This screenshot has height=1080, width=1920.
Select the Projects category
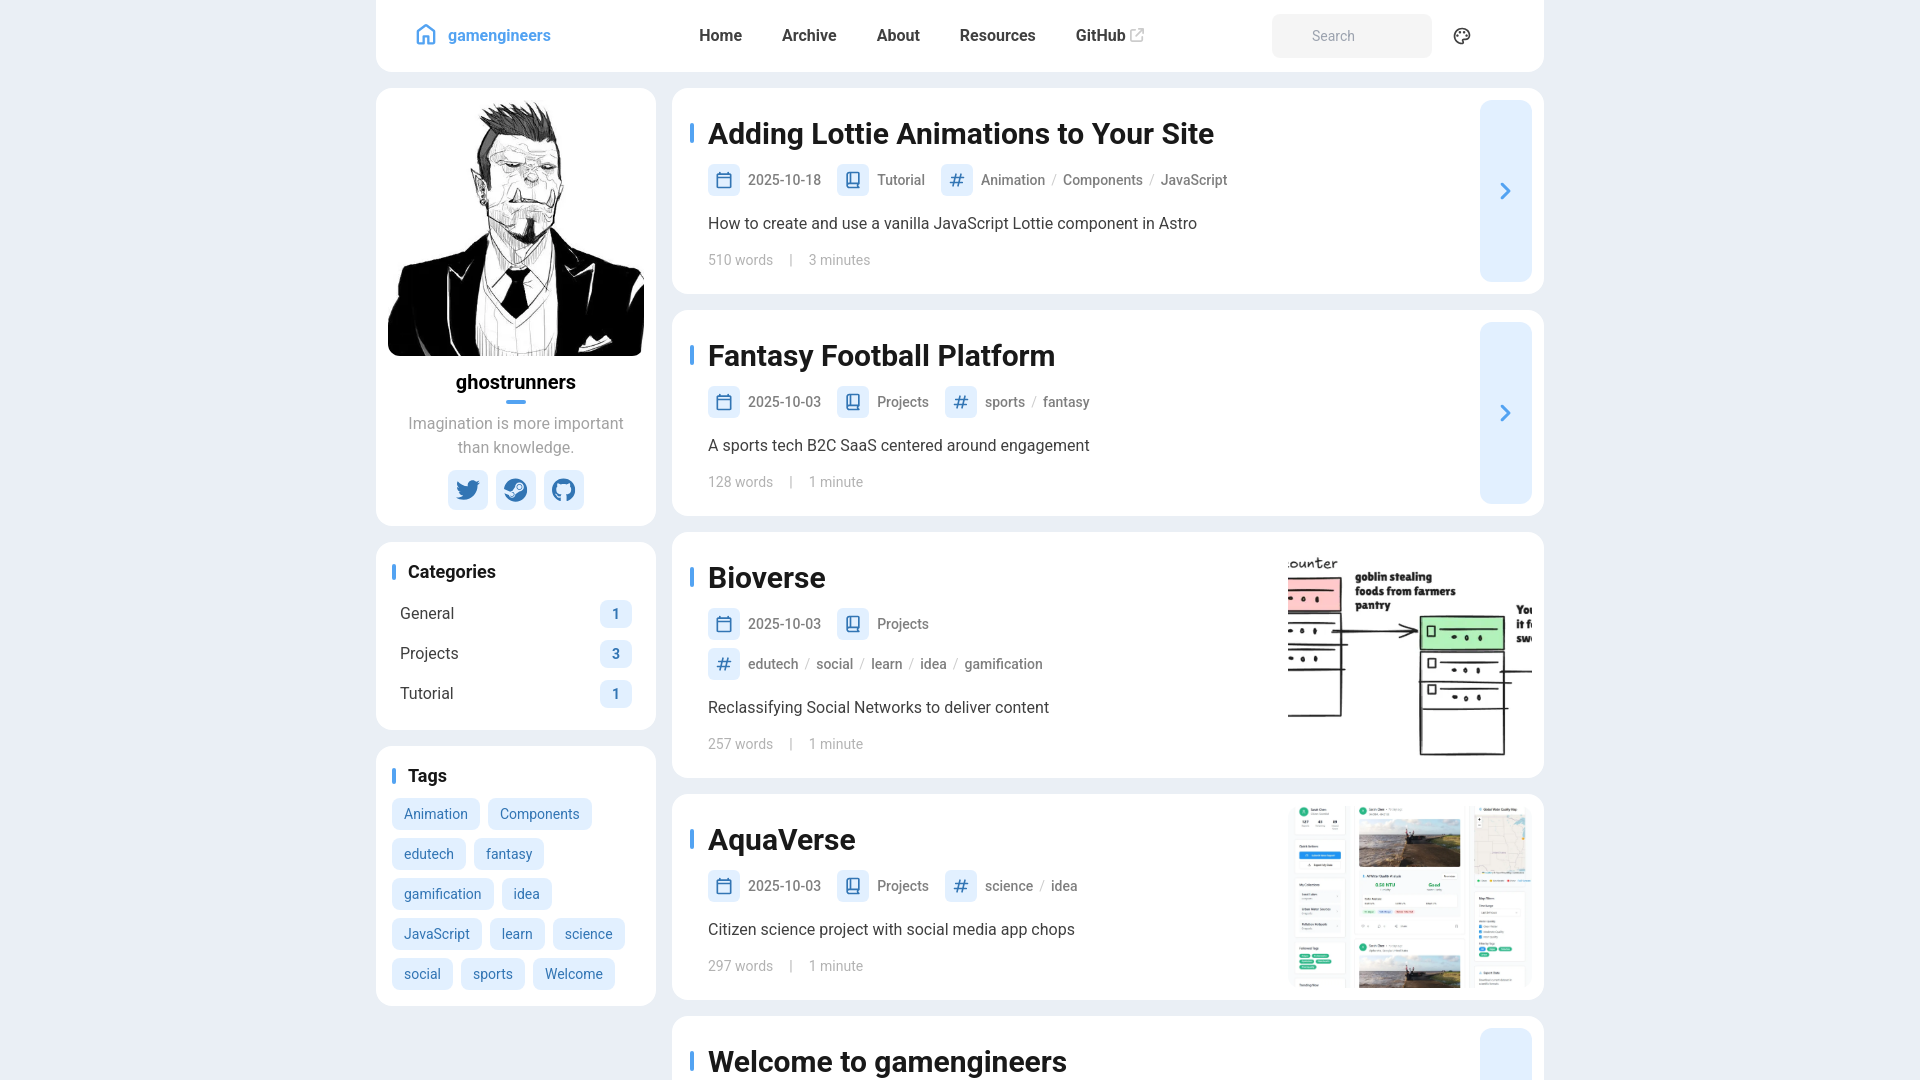[429, 654]
